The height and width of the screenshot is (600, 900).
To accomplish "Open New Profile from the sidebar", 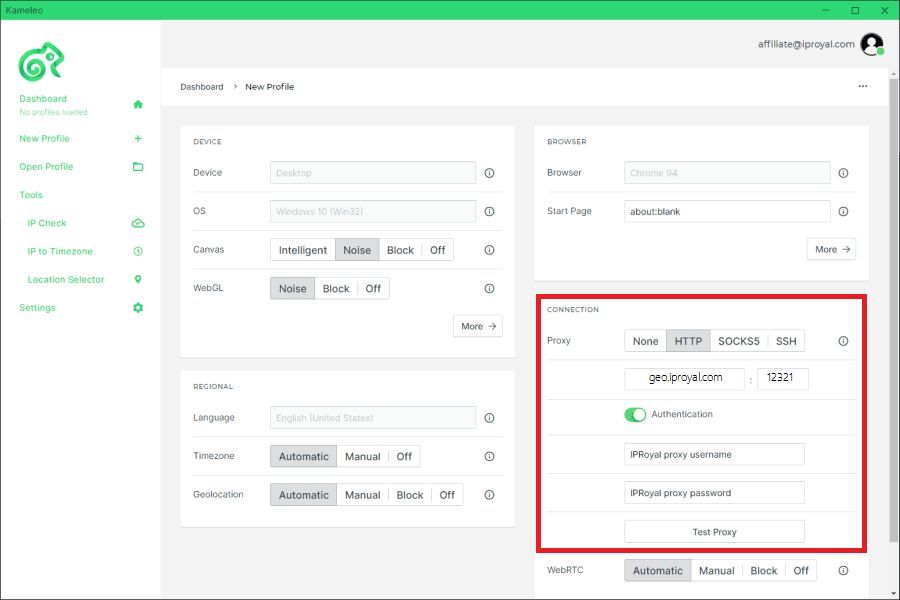I will 44,138.
